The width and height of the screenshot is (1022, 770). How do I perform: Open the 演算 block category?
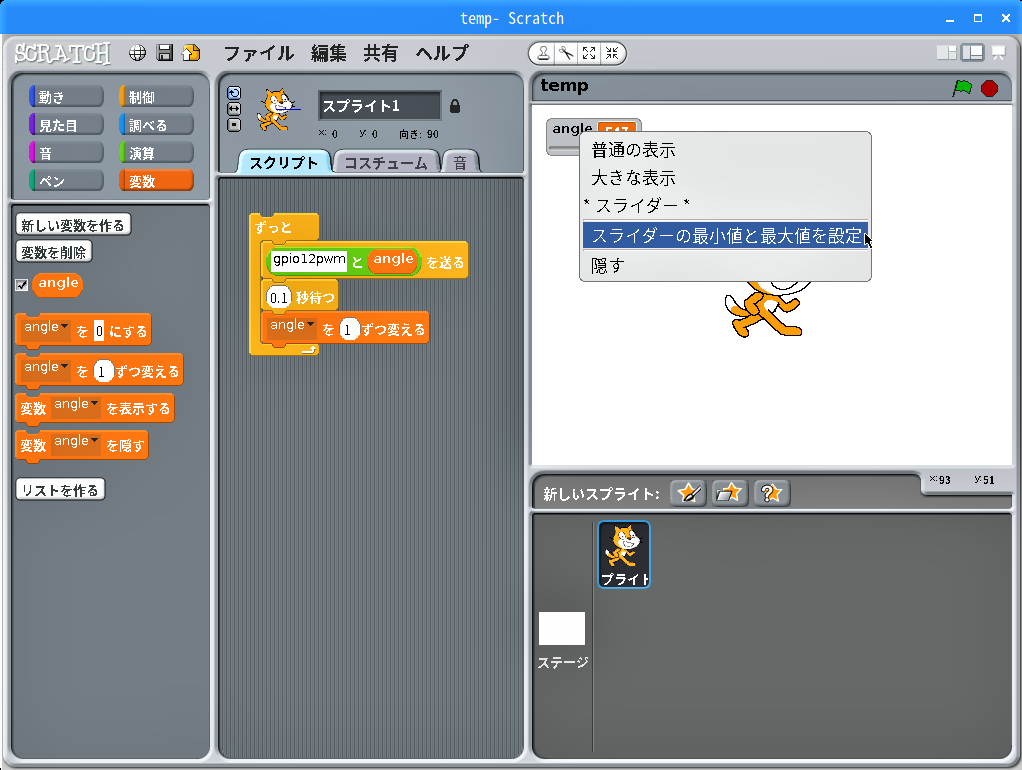point(156,153)
